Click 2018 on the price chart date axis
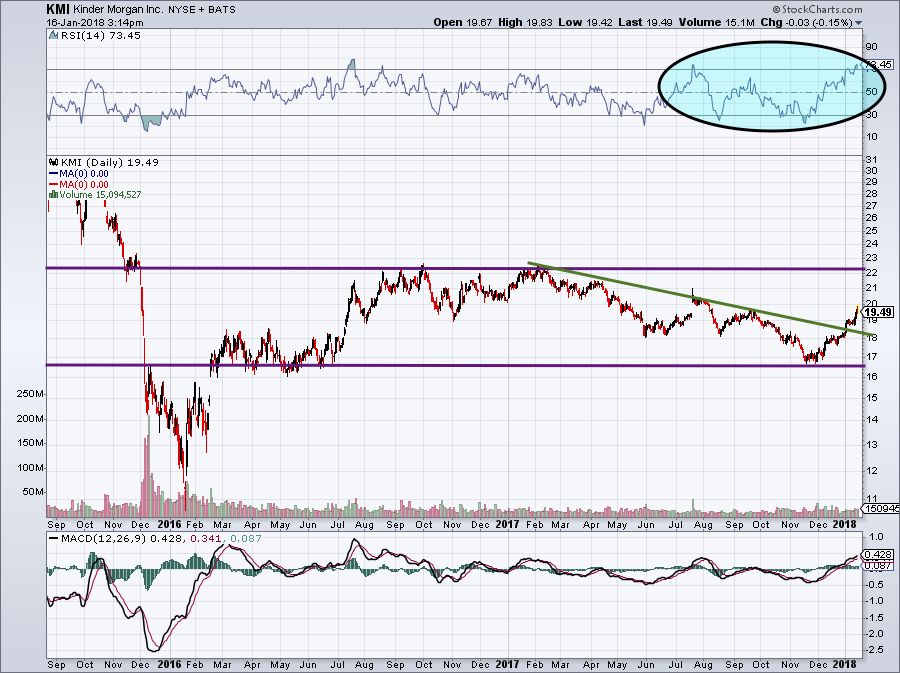900x673 pixels. click(x=844, y=524)
